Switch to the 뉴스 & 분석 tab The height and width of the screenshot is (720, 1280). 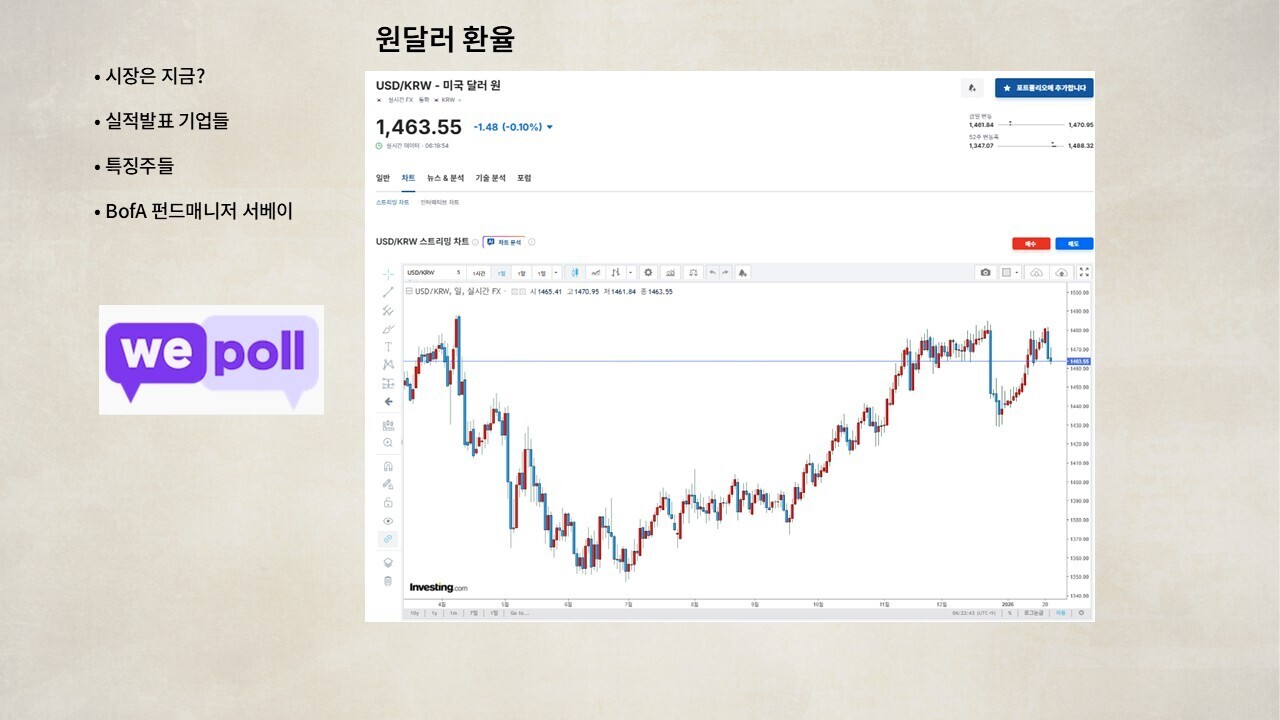click(x=445, y=178)
